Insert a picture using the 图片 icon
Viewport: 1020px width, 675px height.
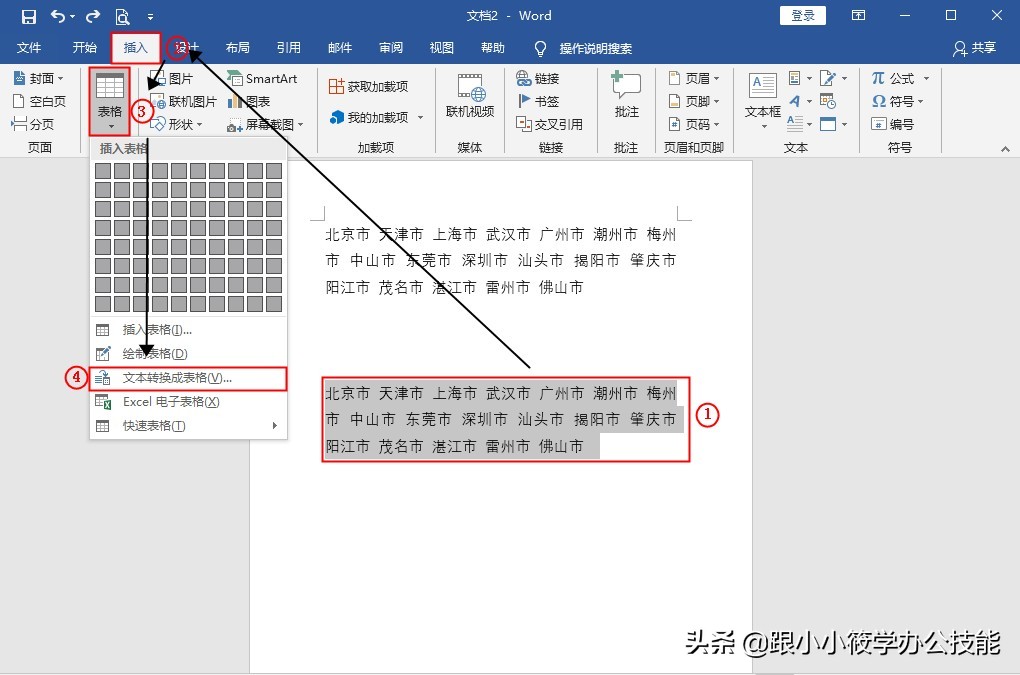(x=176, y=79)
